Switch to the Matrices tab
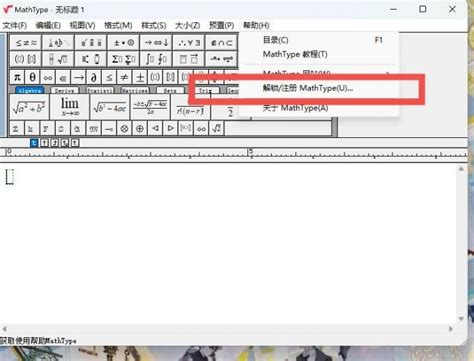Screen dimensions: 474x361 [135, 90]
